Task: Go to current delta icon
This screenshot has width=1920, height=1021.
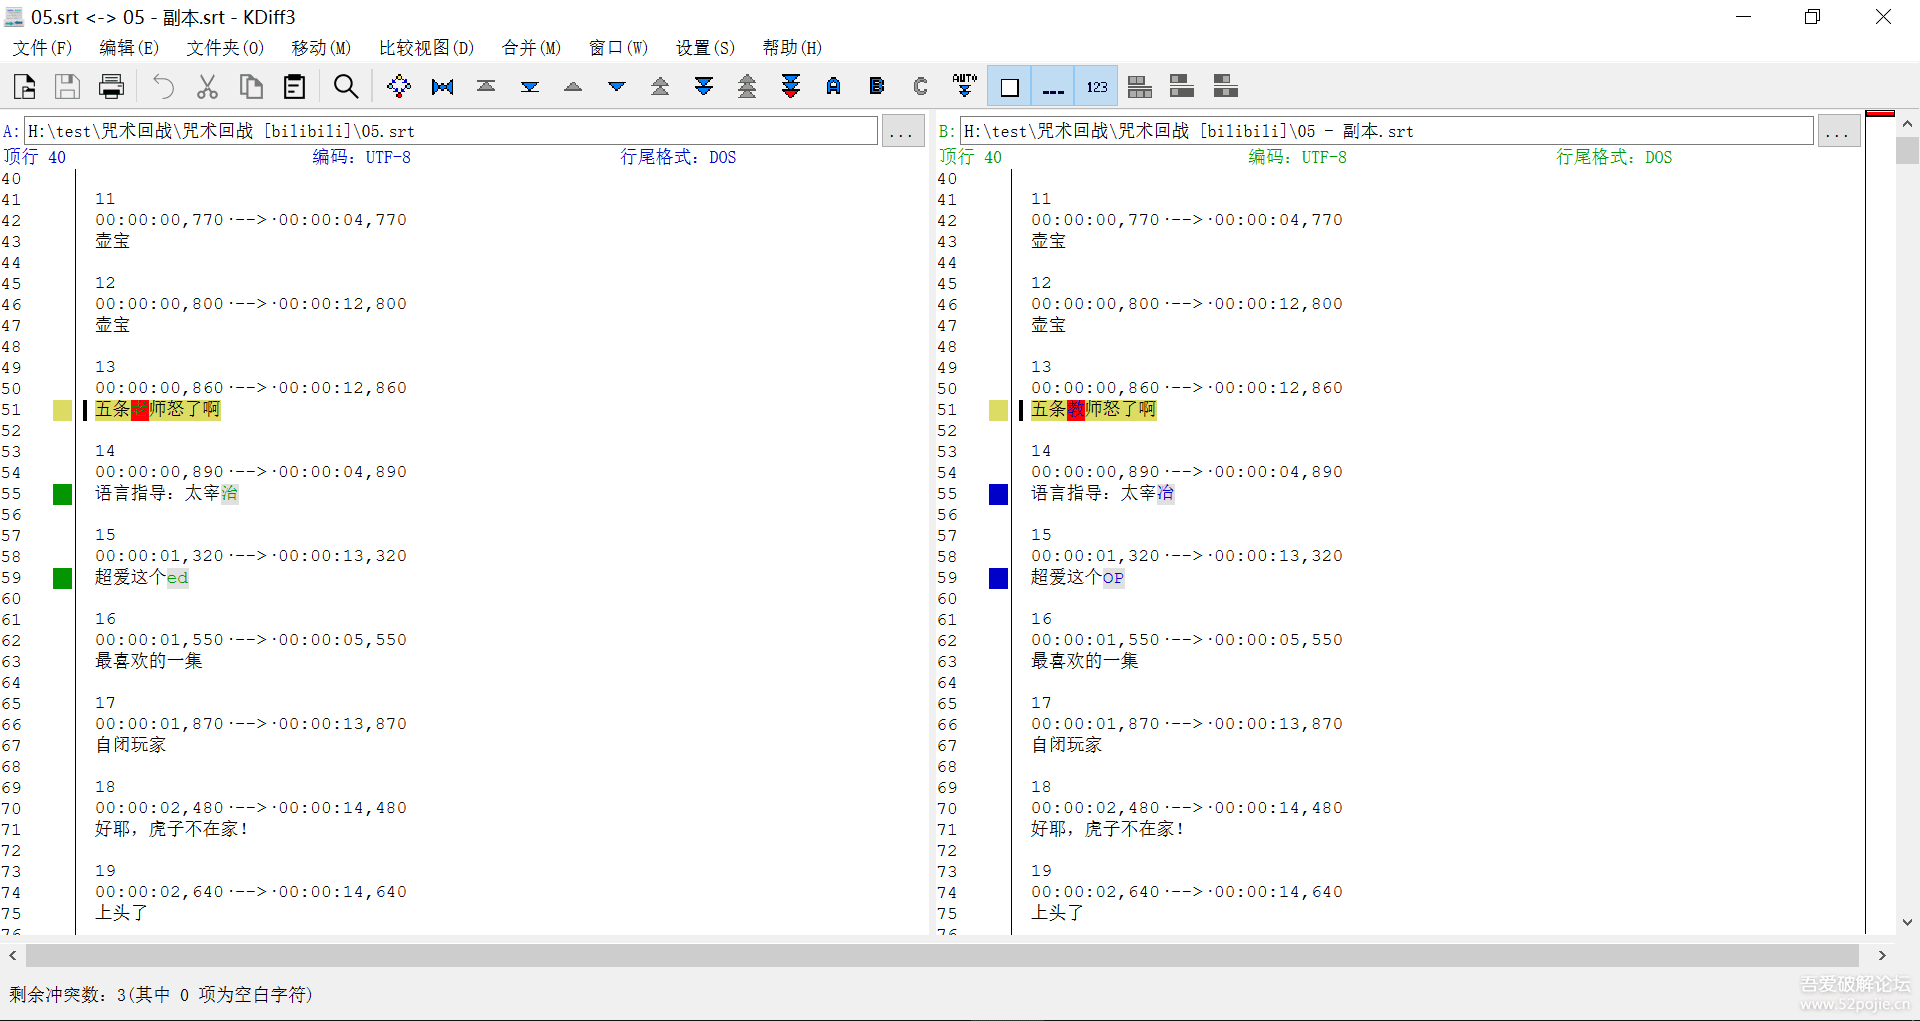Action: [398, 87]
